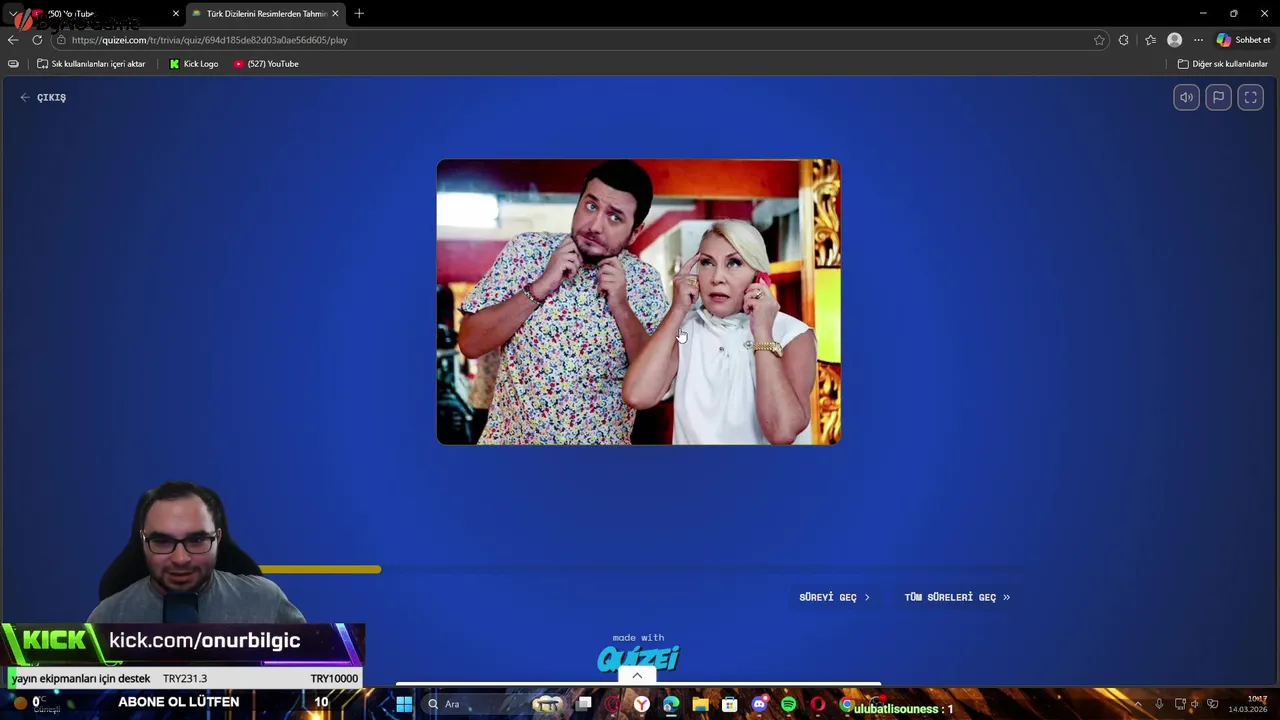Screen dimensions: 1280x720
Task: Open the Quizei logo link at the bottom
Action: tap(638, 658)
